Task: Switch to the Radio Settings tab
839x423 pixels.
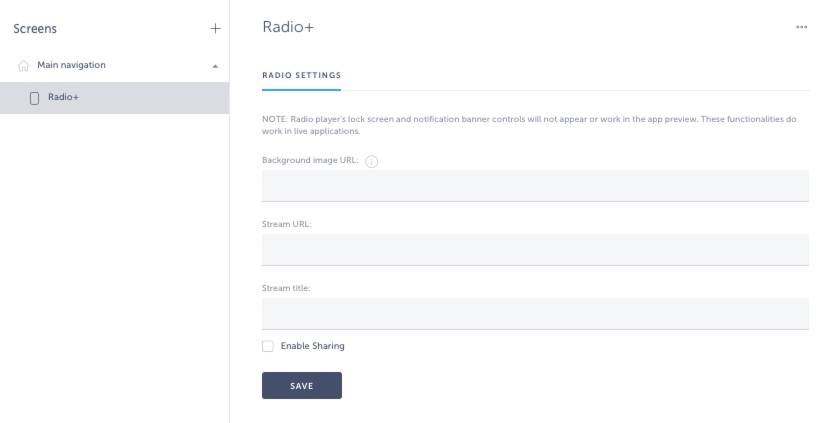Action: pyautogui.click(x=301, y=75)
